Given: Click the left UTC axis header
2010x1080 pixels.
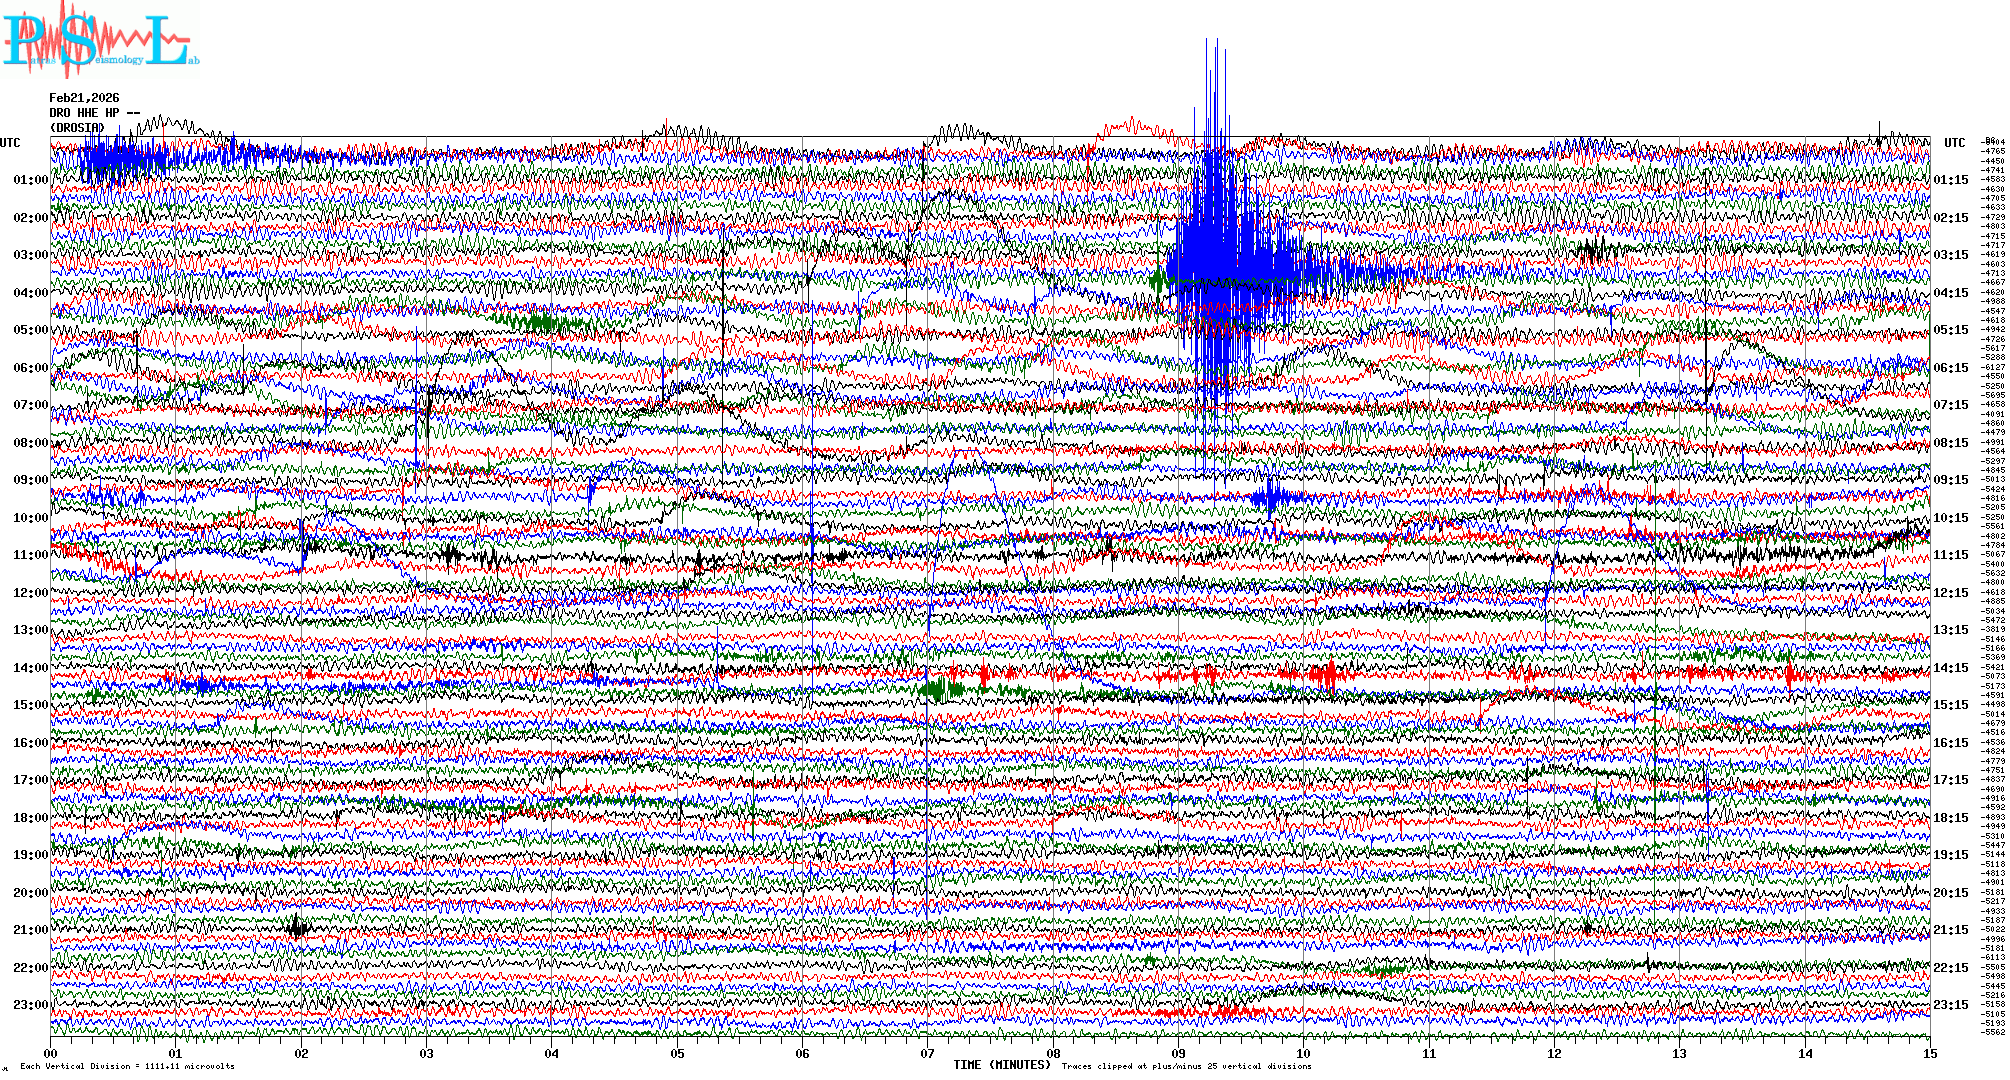Looking at the screenshot, I should point(10,143).
